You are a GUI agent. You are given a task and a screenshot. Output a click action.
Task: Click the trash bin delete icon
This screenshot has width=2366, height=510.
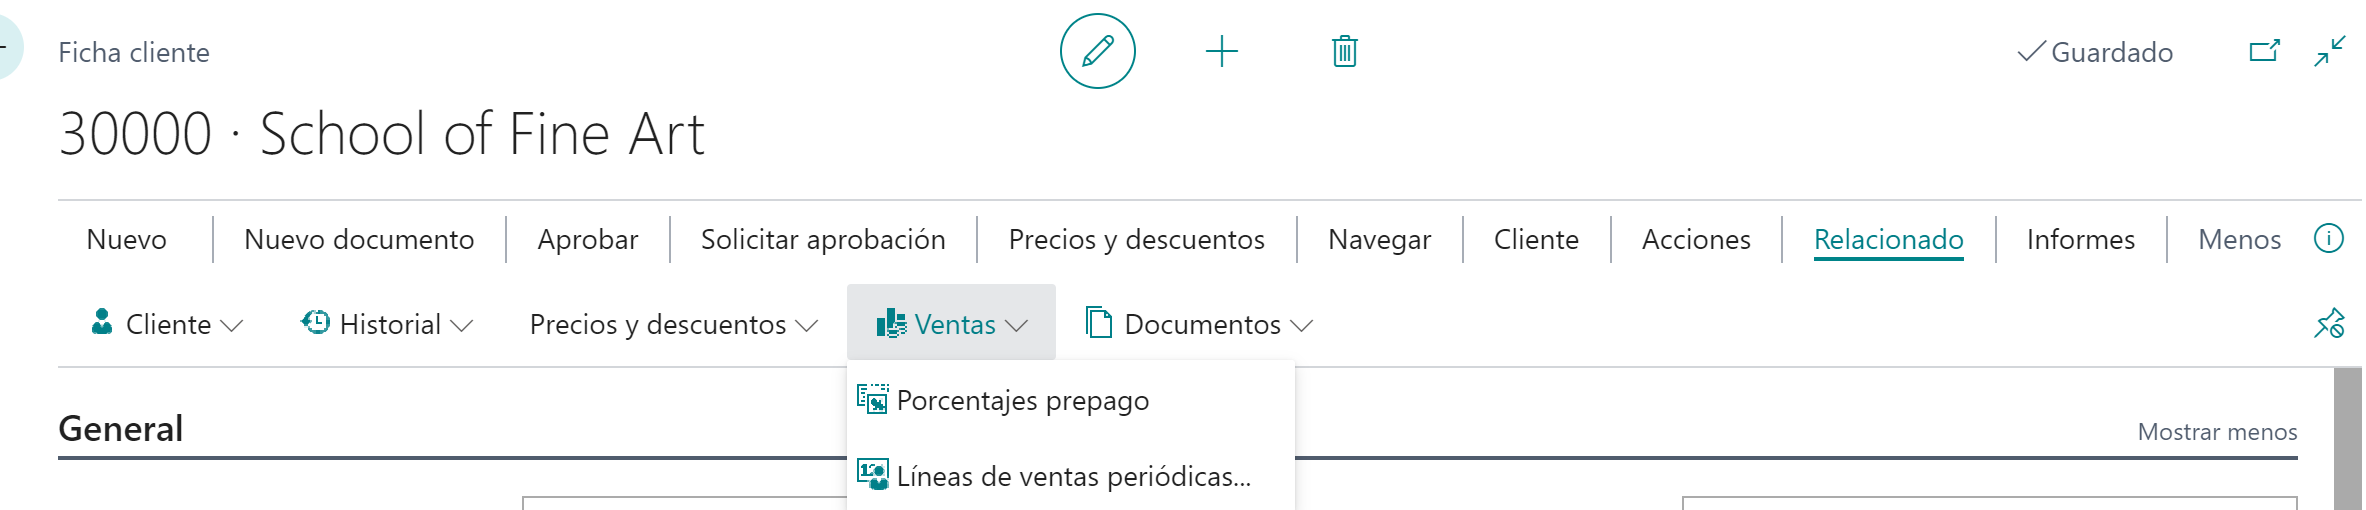[x=1344, y=51]
